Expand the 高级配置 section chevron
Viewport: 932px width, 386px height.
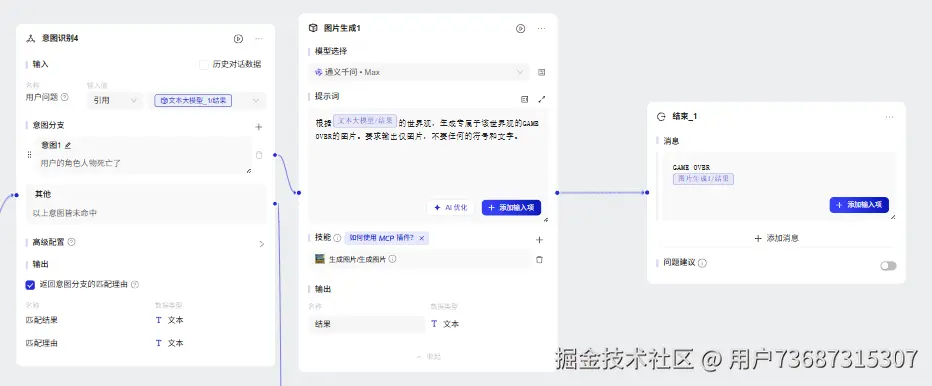[x=262, y=244]
